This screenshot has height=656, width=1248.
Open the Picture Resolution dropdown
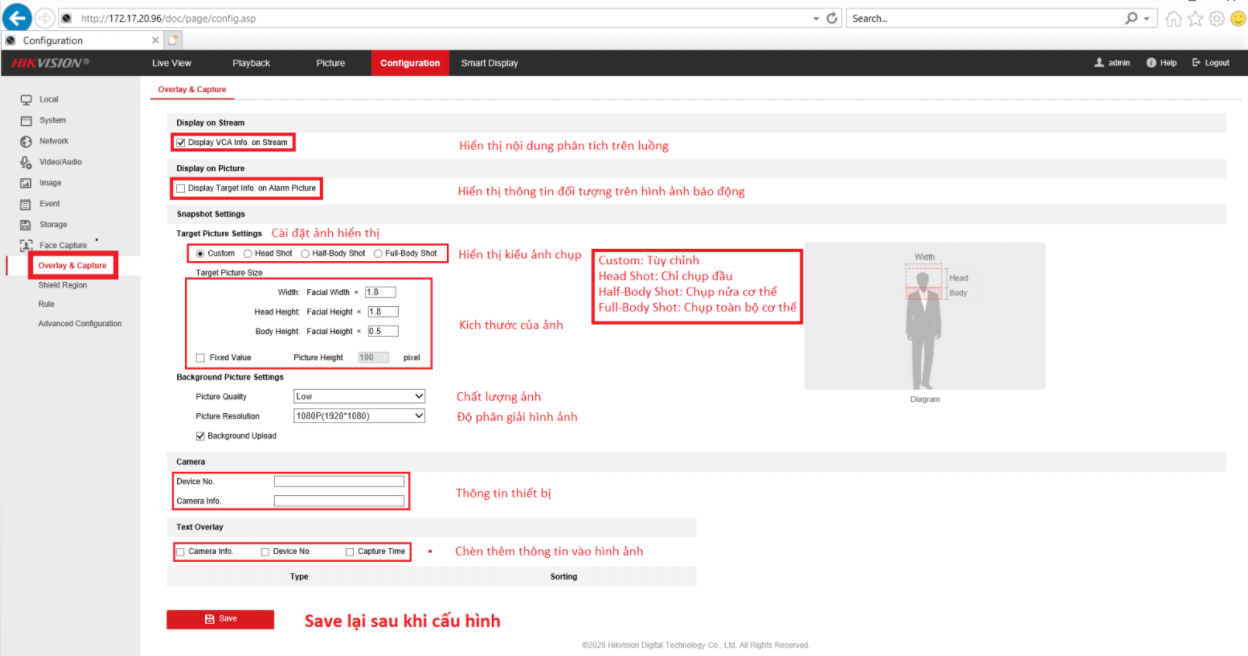[359, 415]
